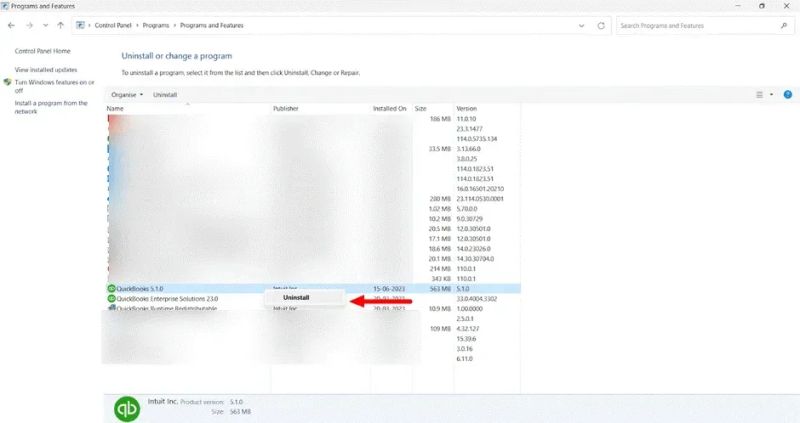The height and width of the screenshot is (423, 800).
Task: Change the view layout icon
Action: coord(759,95)
